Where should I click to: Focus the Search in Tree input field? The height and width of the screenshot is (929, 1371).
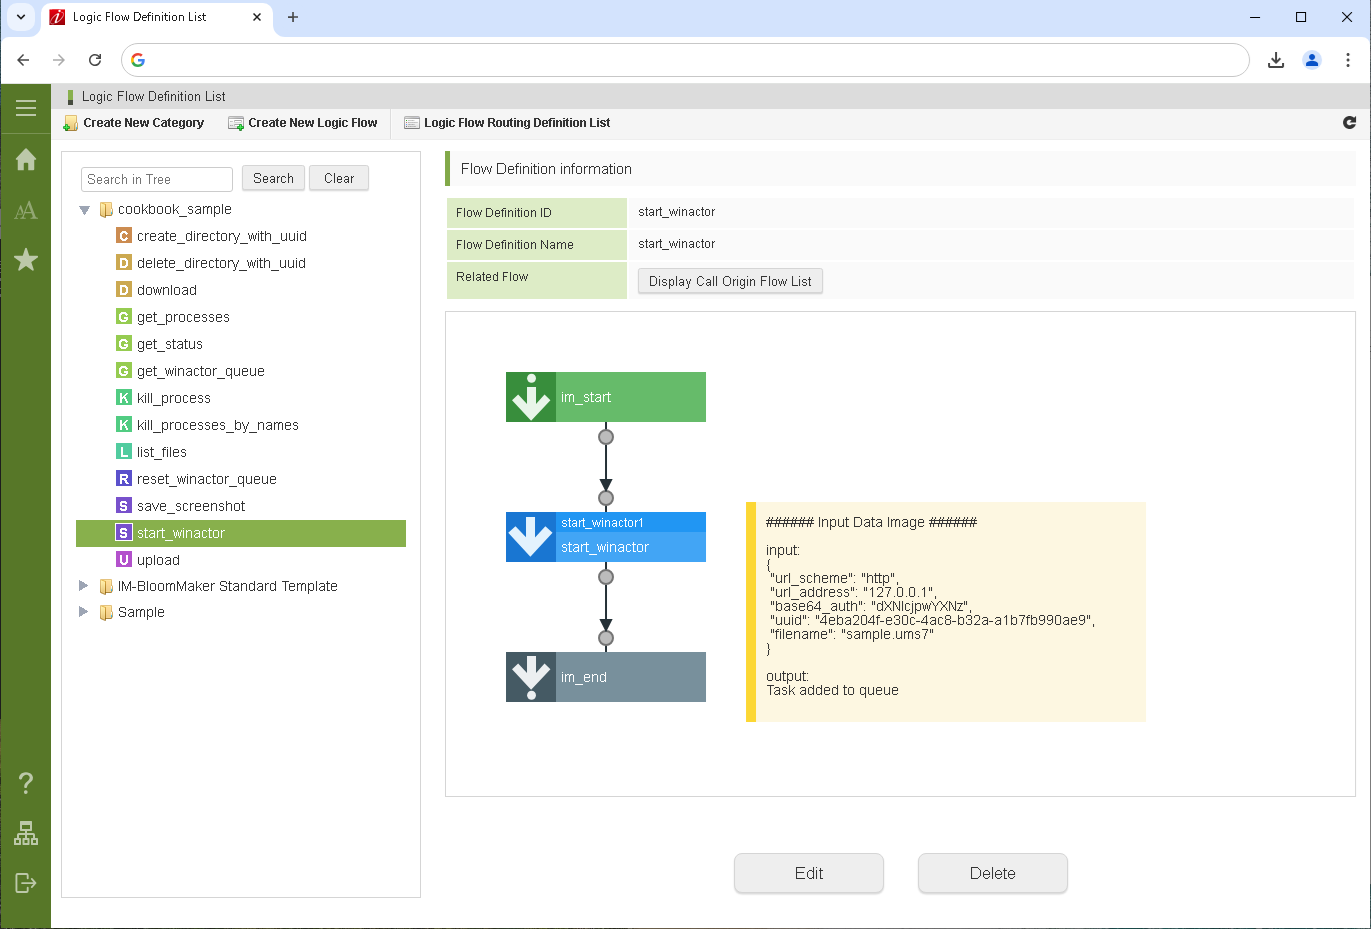tap(157, 179)
